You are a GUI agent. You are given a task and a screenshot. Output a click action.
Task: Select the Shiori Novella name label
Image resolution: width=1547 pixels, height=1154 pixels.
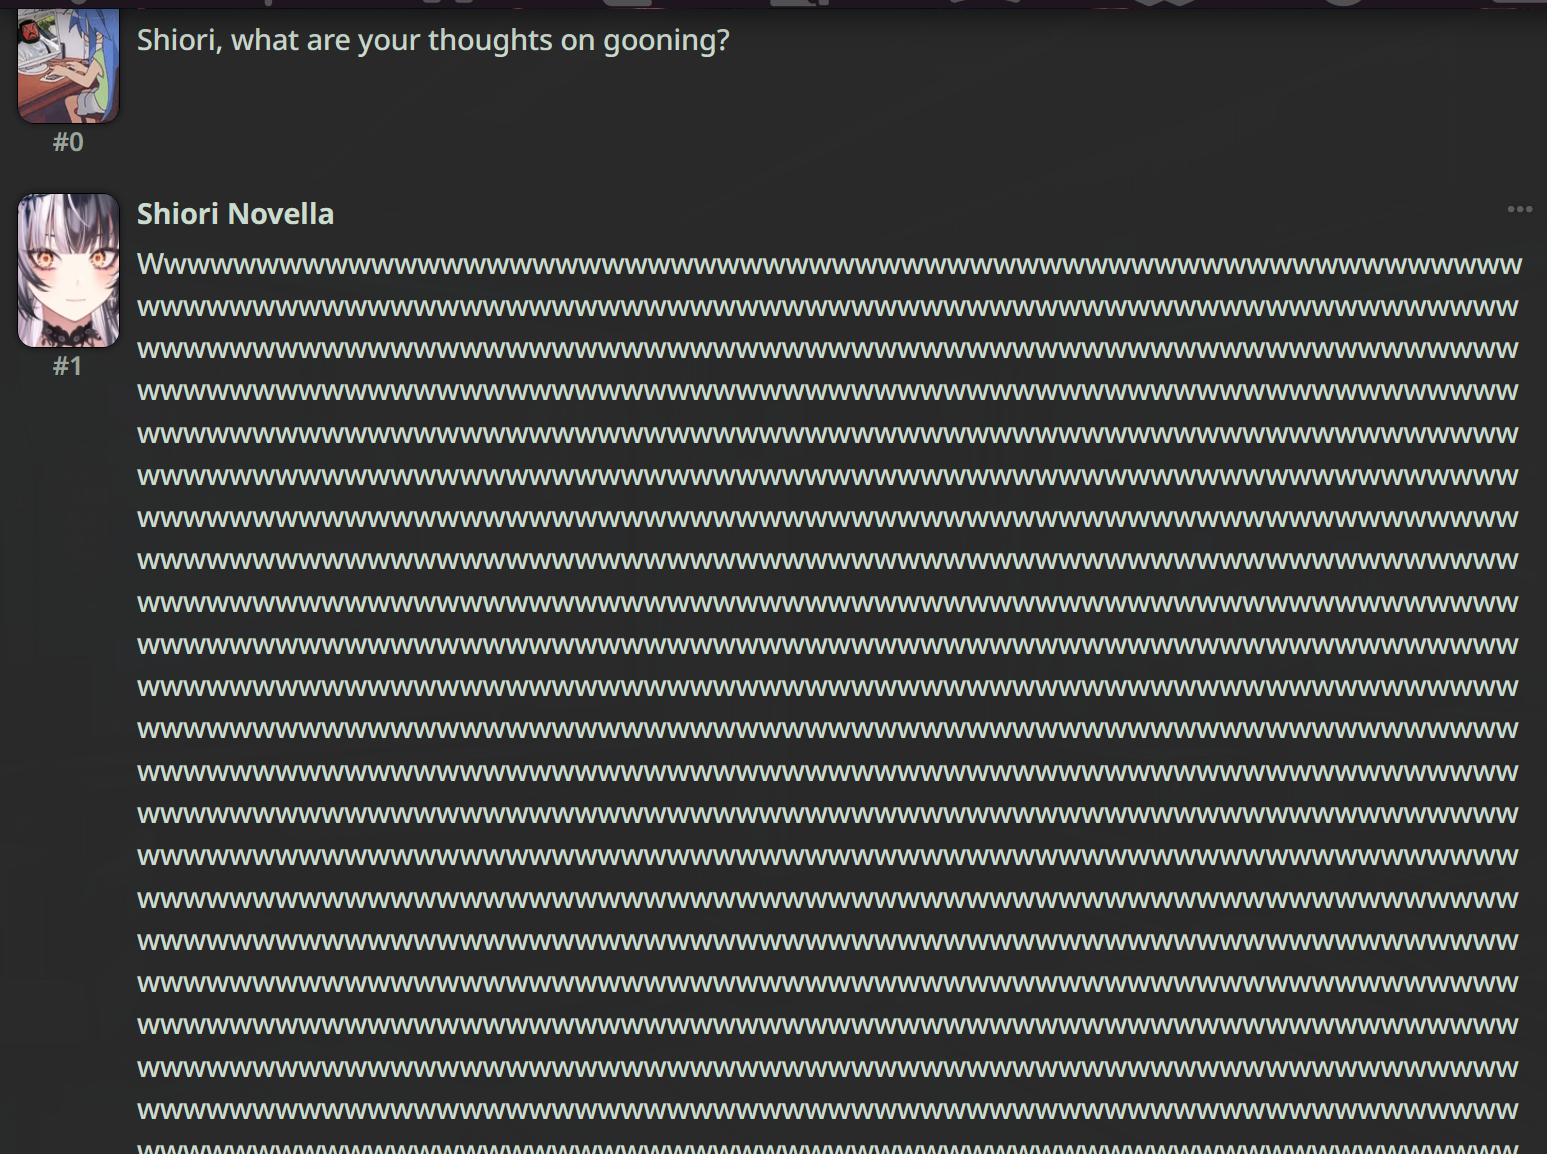pos(235,214)
